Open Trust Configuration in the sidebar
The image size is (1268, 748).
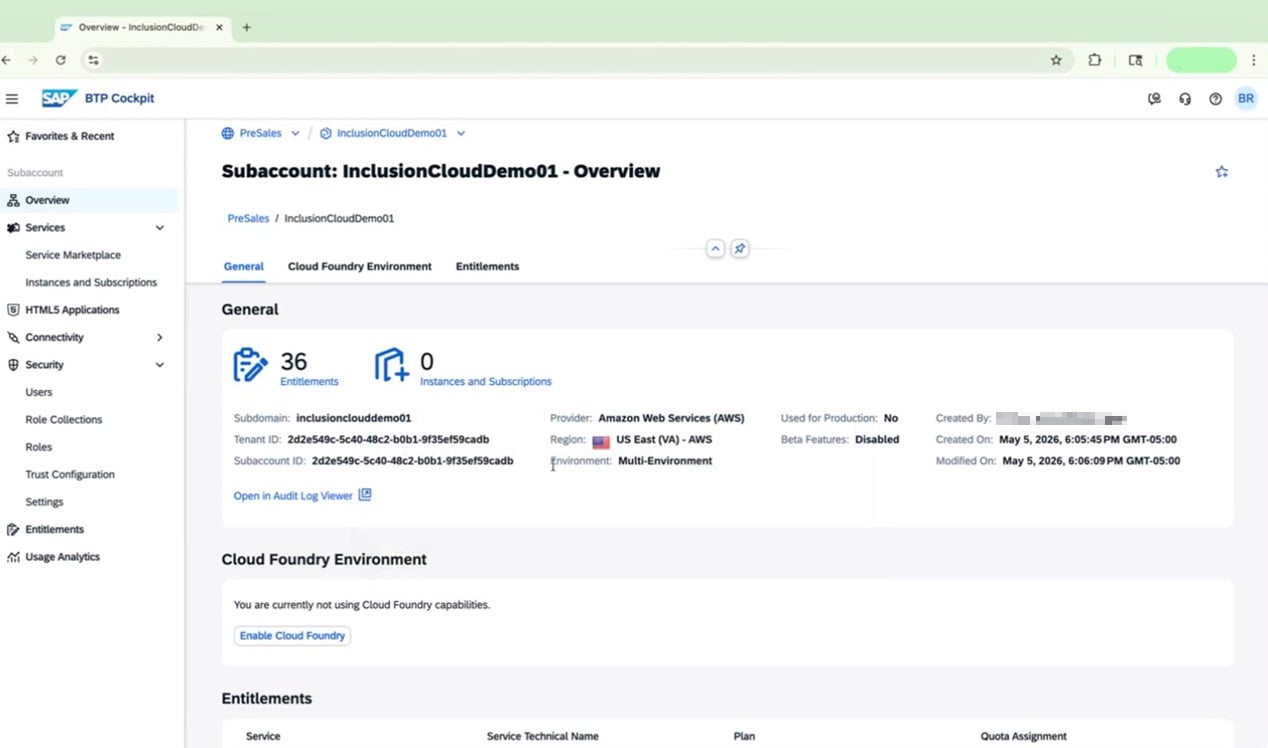click(70, 475)
